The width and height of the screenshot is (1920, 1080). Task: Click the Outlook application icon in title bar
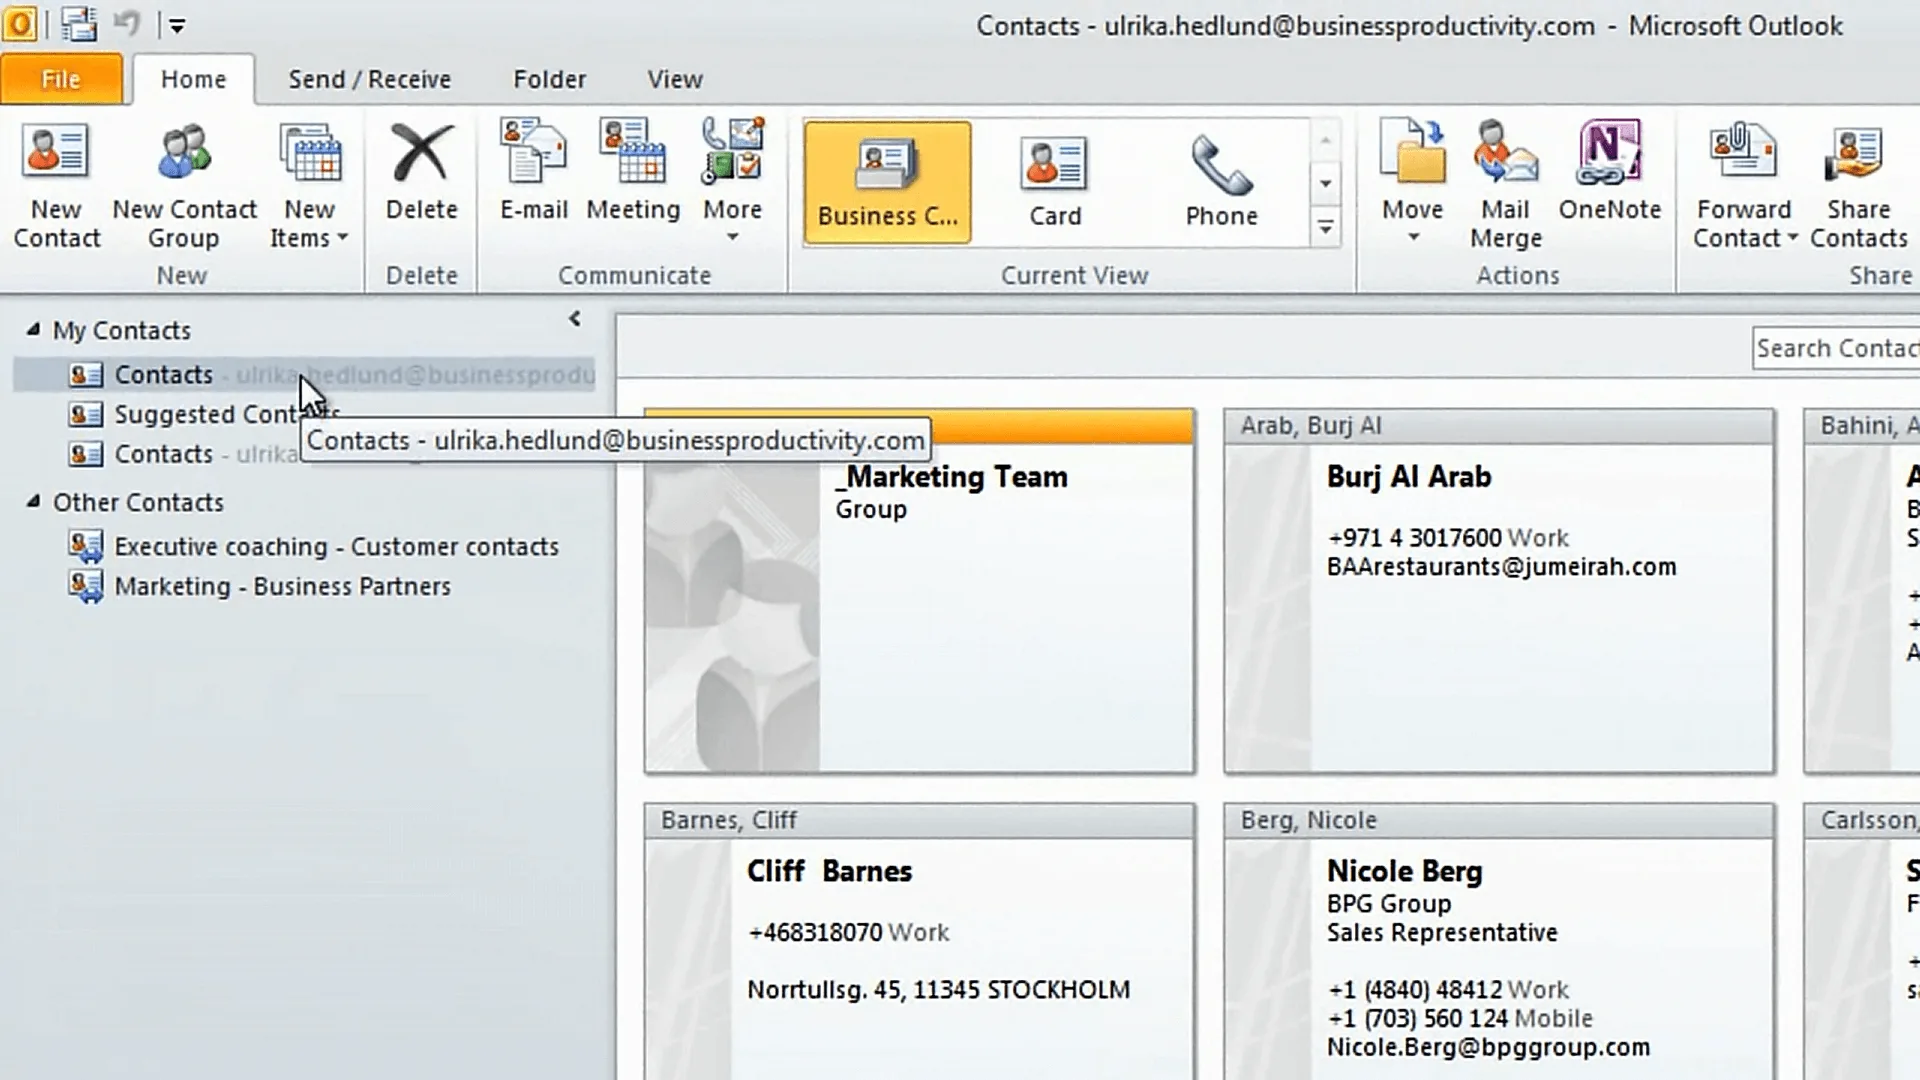[20, 24]
